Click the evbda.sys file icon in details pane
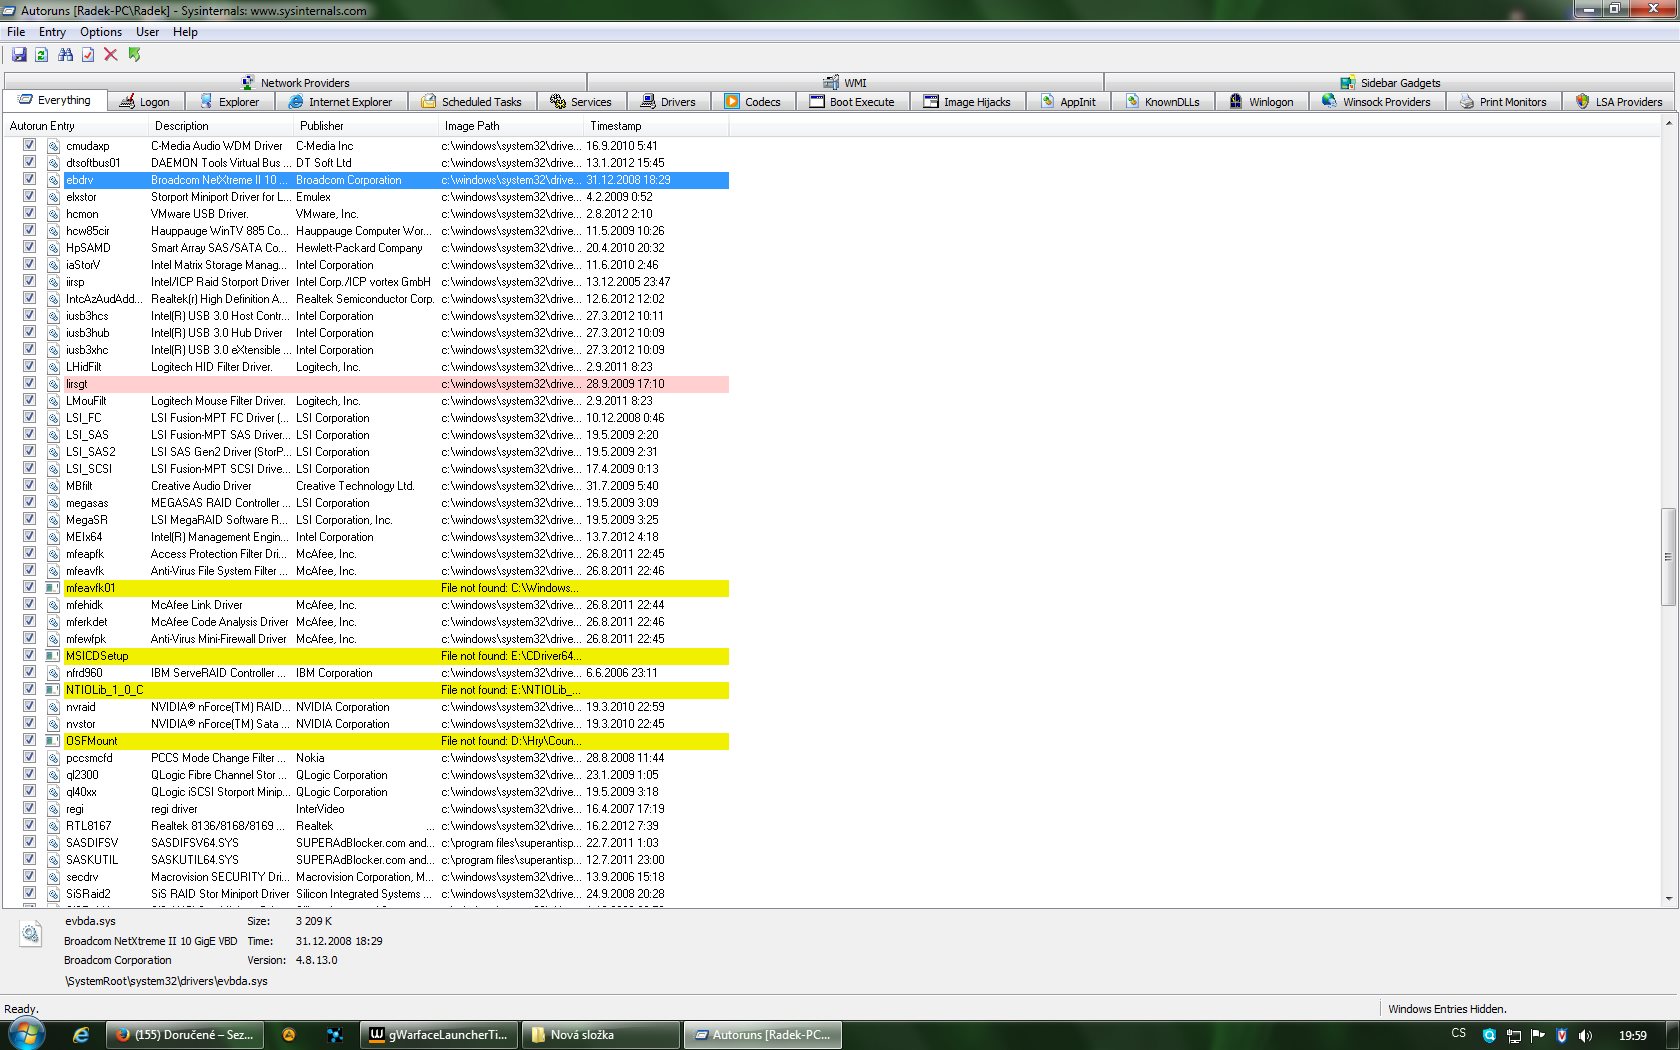1680x1050 pixels. click(x=31, y=934)
